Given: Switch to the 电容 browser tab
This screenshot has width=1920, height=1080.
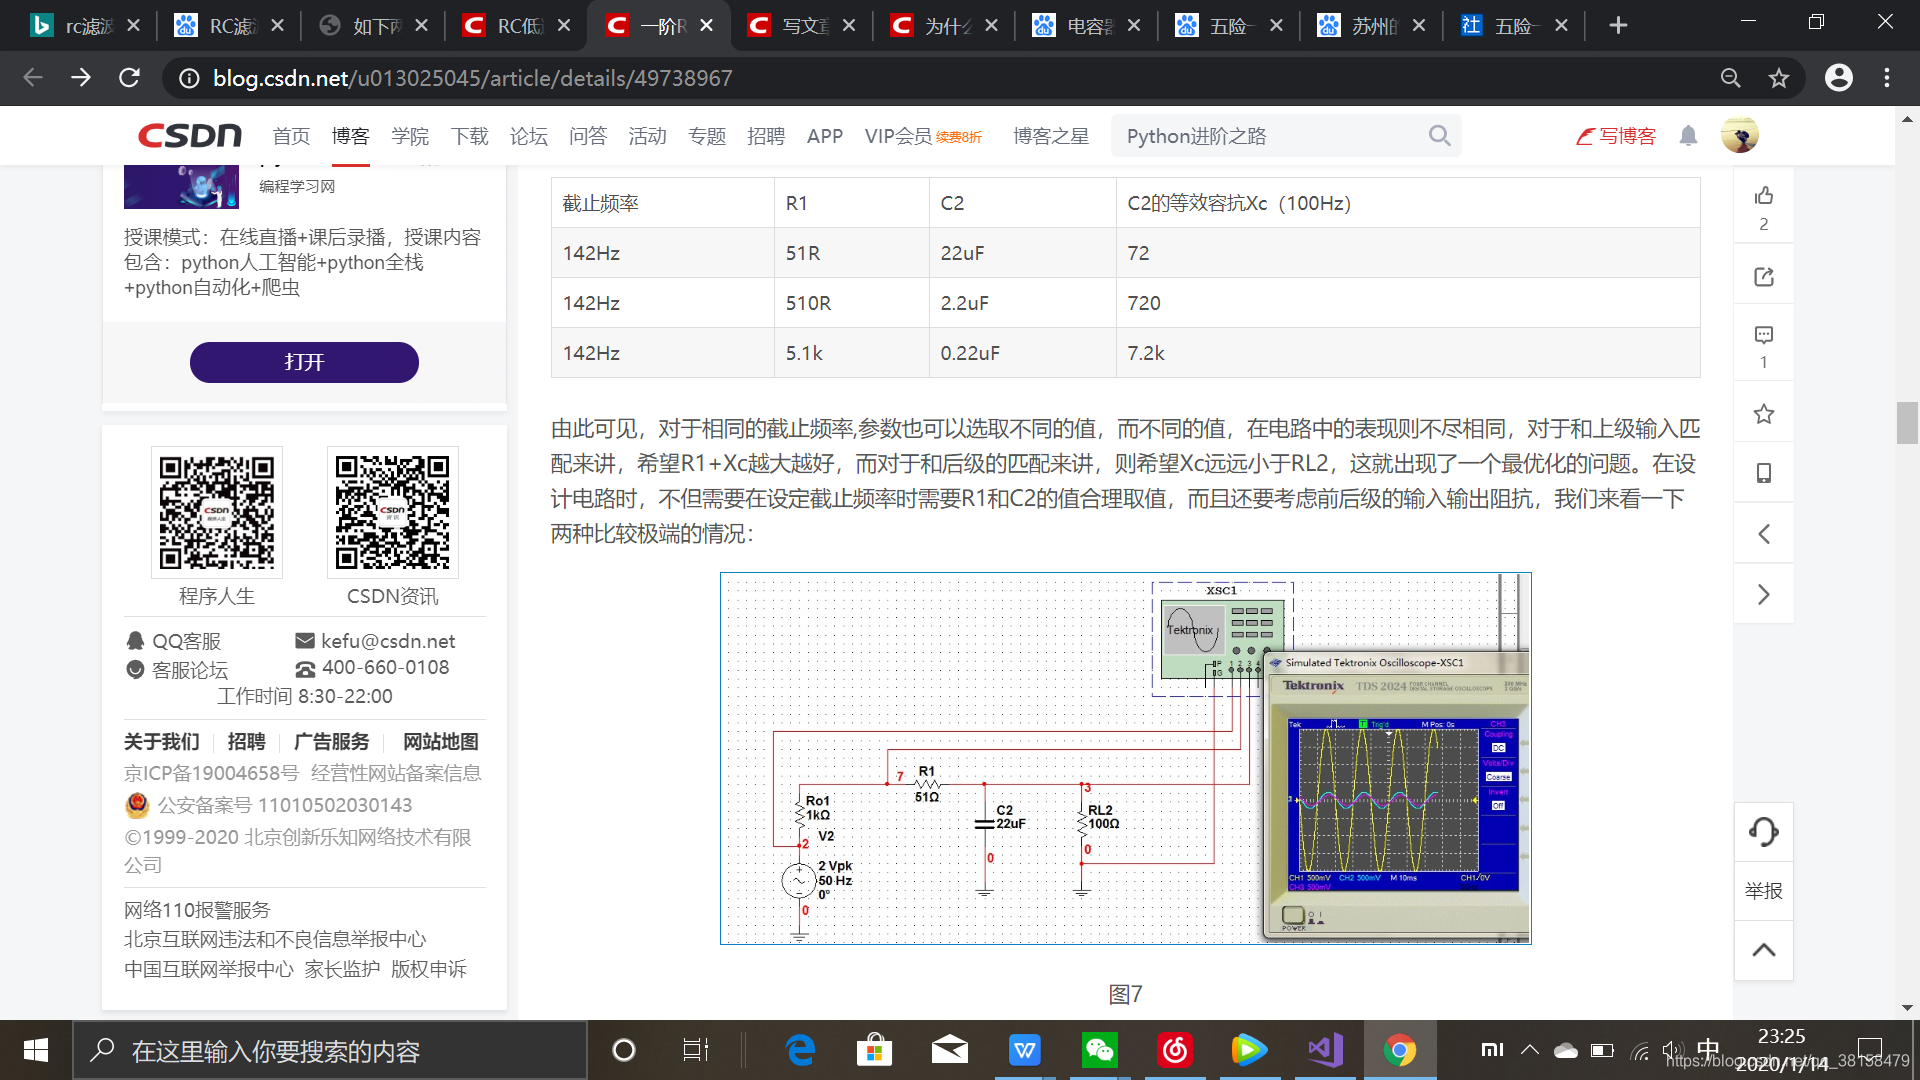Looking at the screenshot, I should (x=1087, y=25).
